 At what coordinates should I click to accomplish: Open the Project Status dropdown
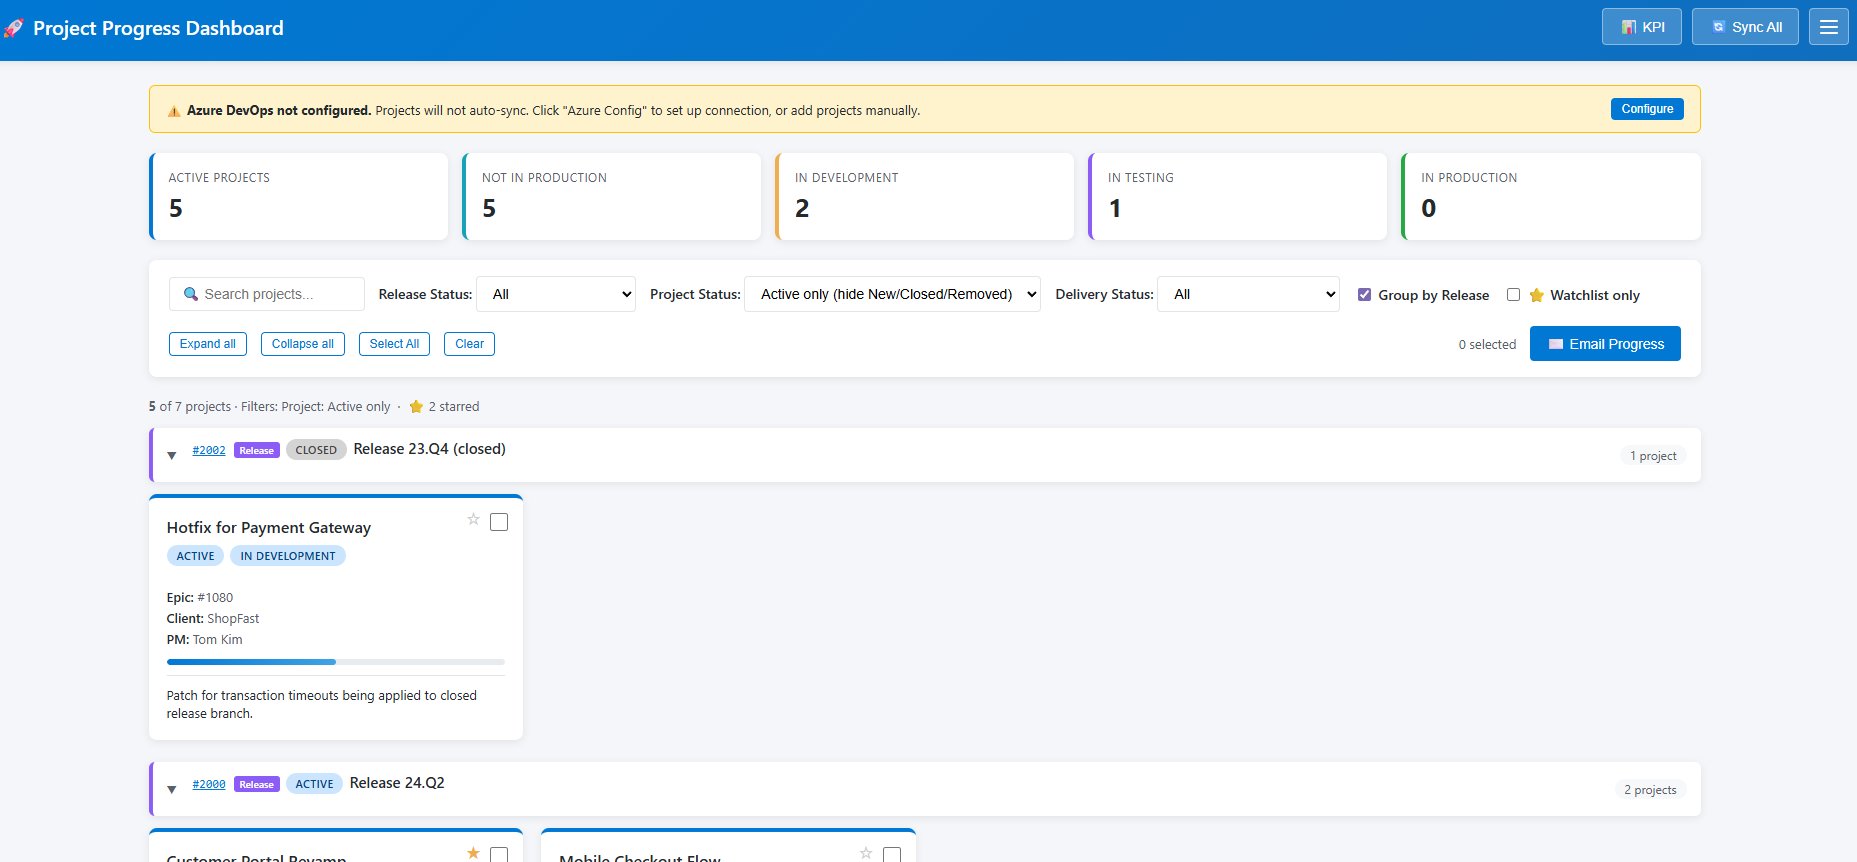tap(892, 294)
